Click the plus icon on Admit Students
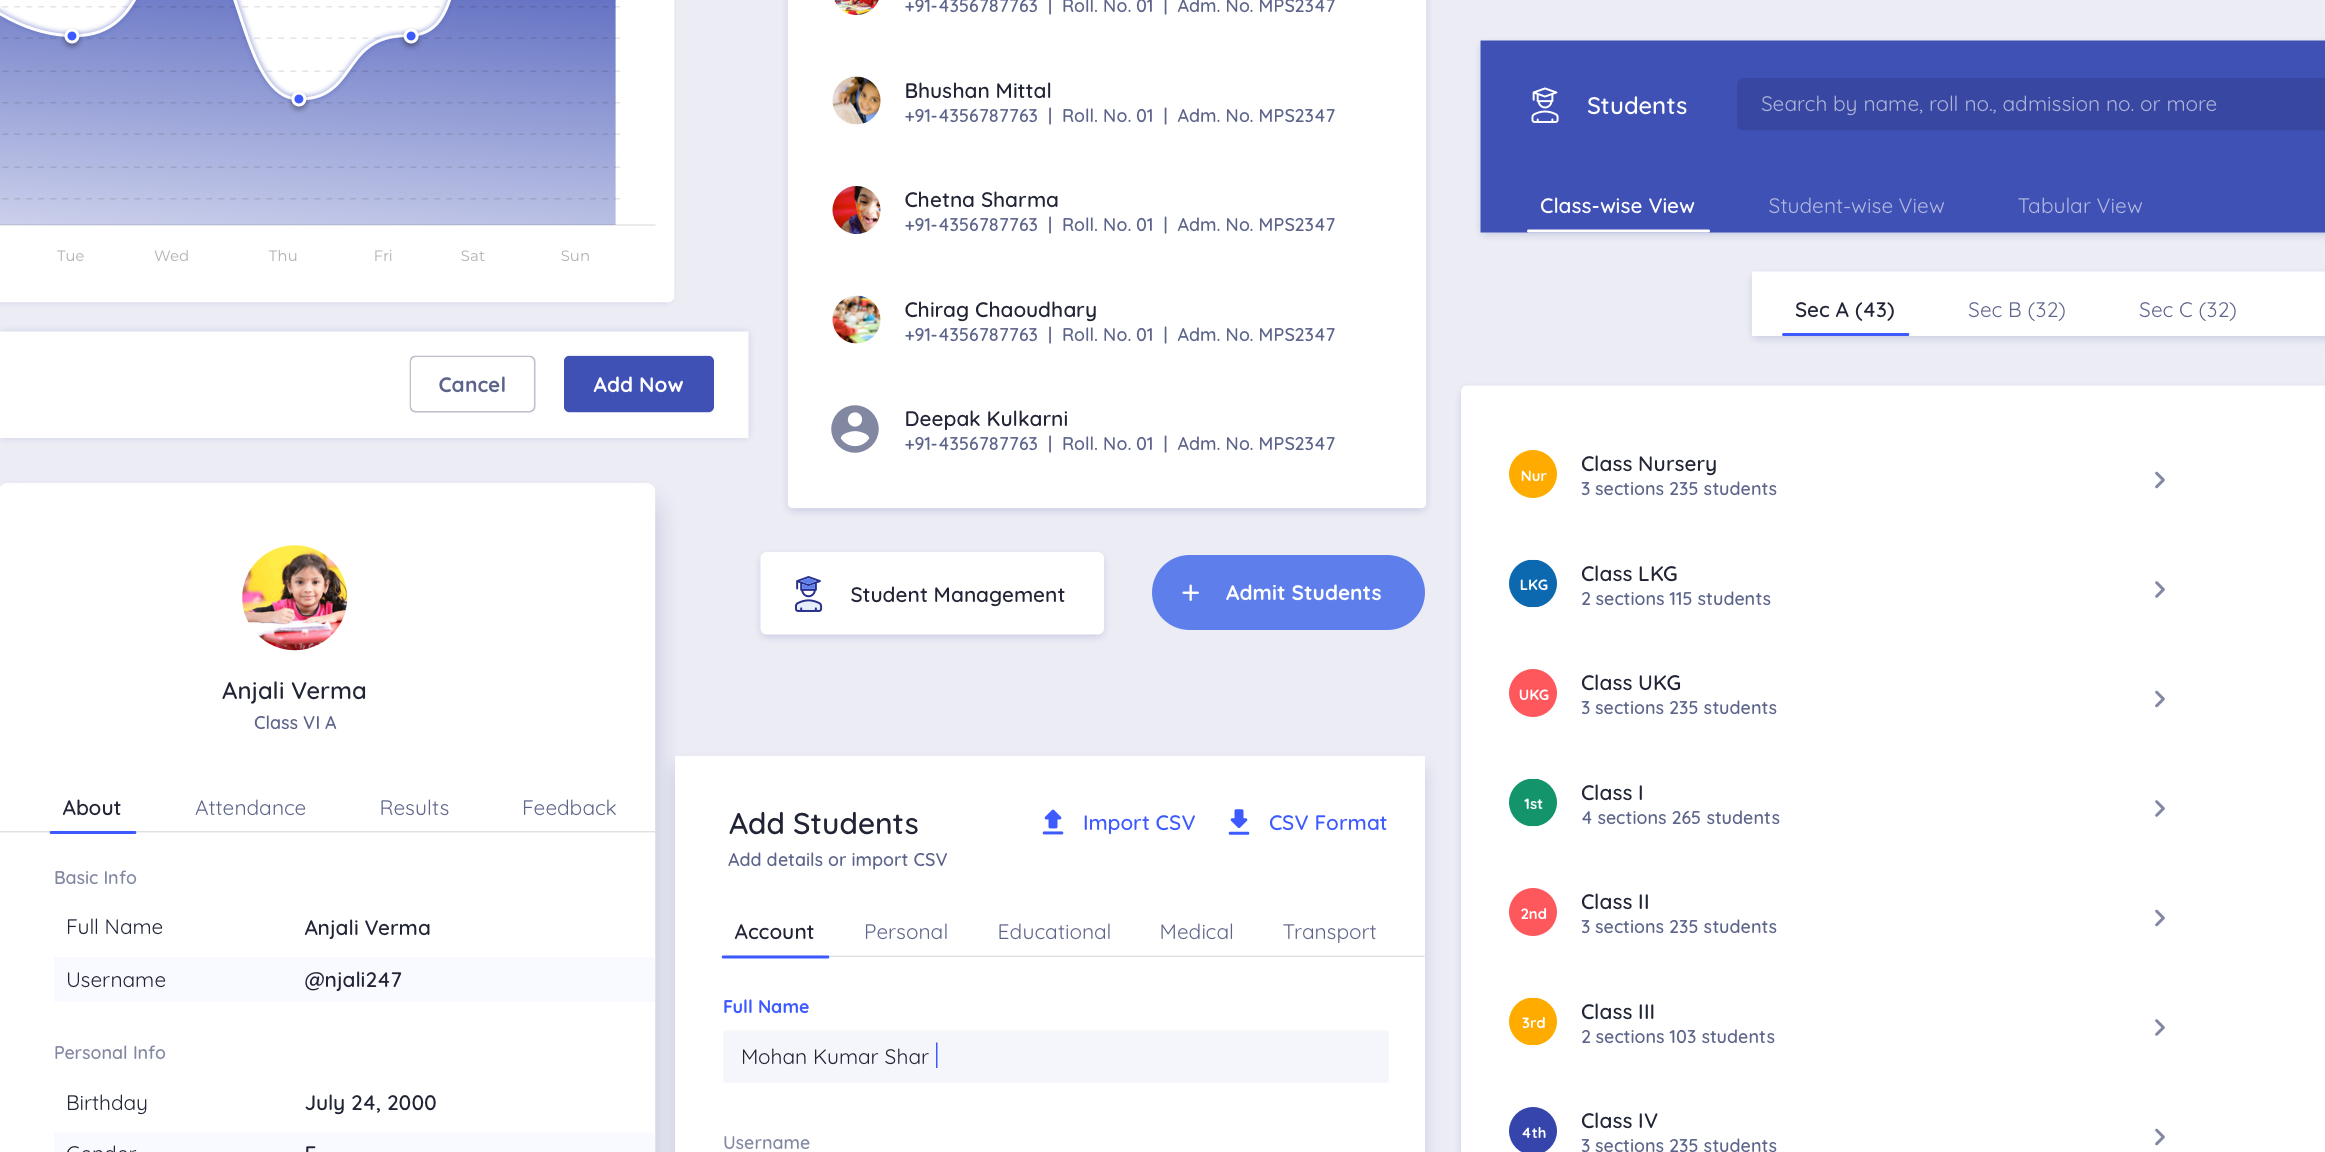The width and height of the screenshot is (2325, 1152). tap(1190, 593)
